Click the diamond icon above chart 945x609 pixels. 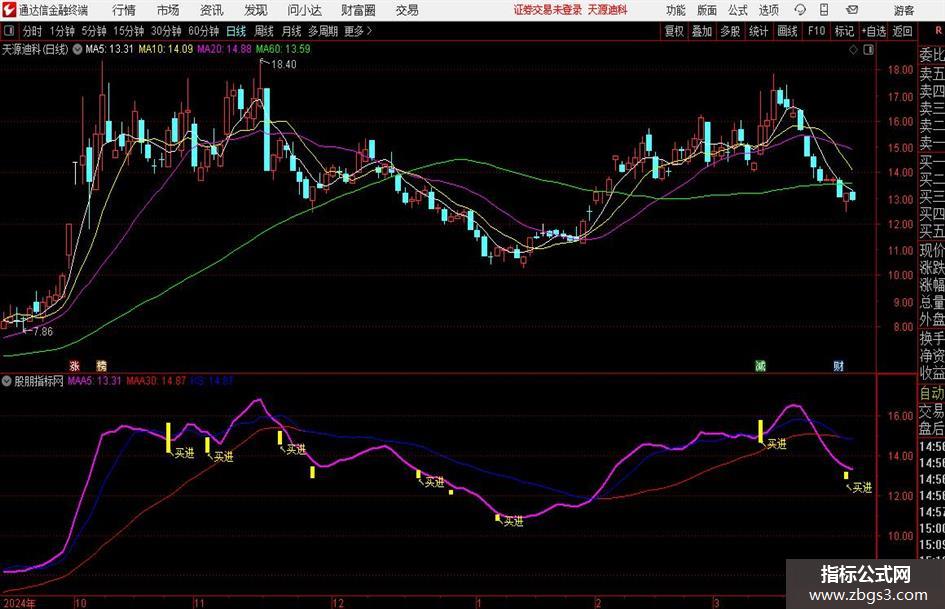(853, 50)
